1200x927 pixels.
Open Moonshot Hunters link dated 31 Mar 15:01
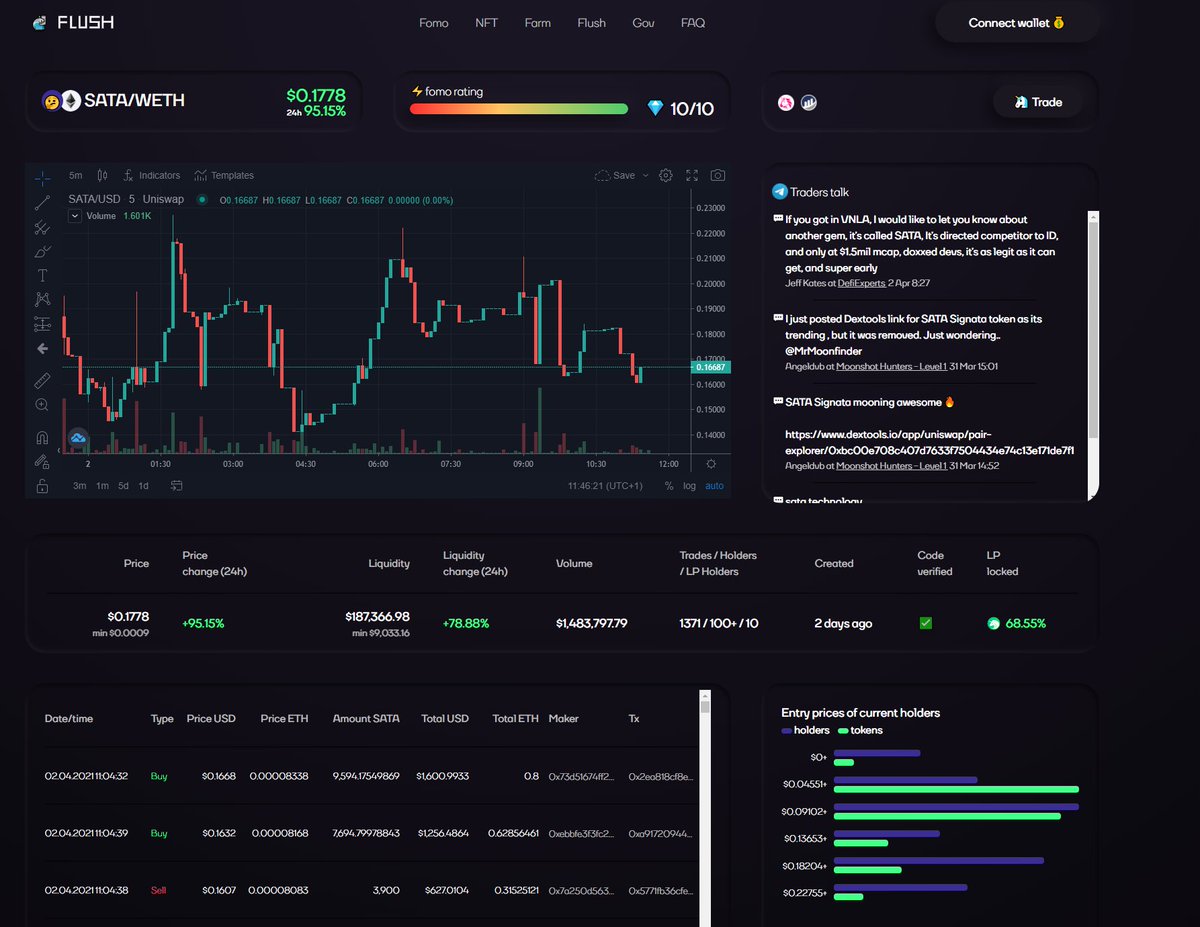point(891,366)
